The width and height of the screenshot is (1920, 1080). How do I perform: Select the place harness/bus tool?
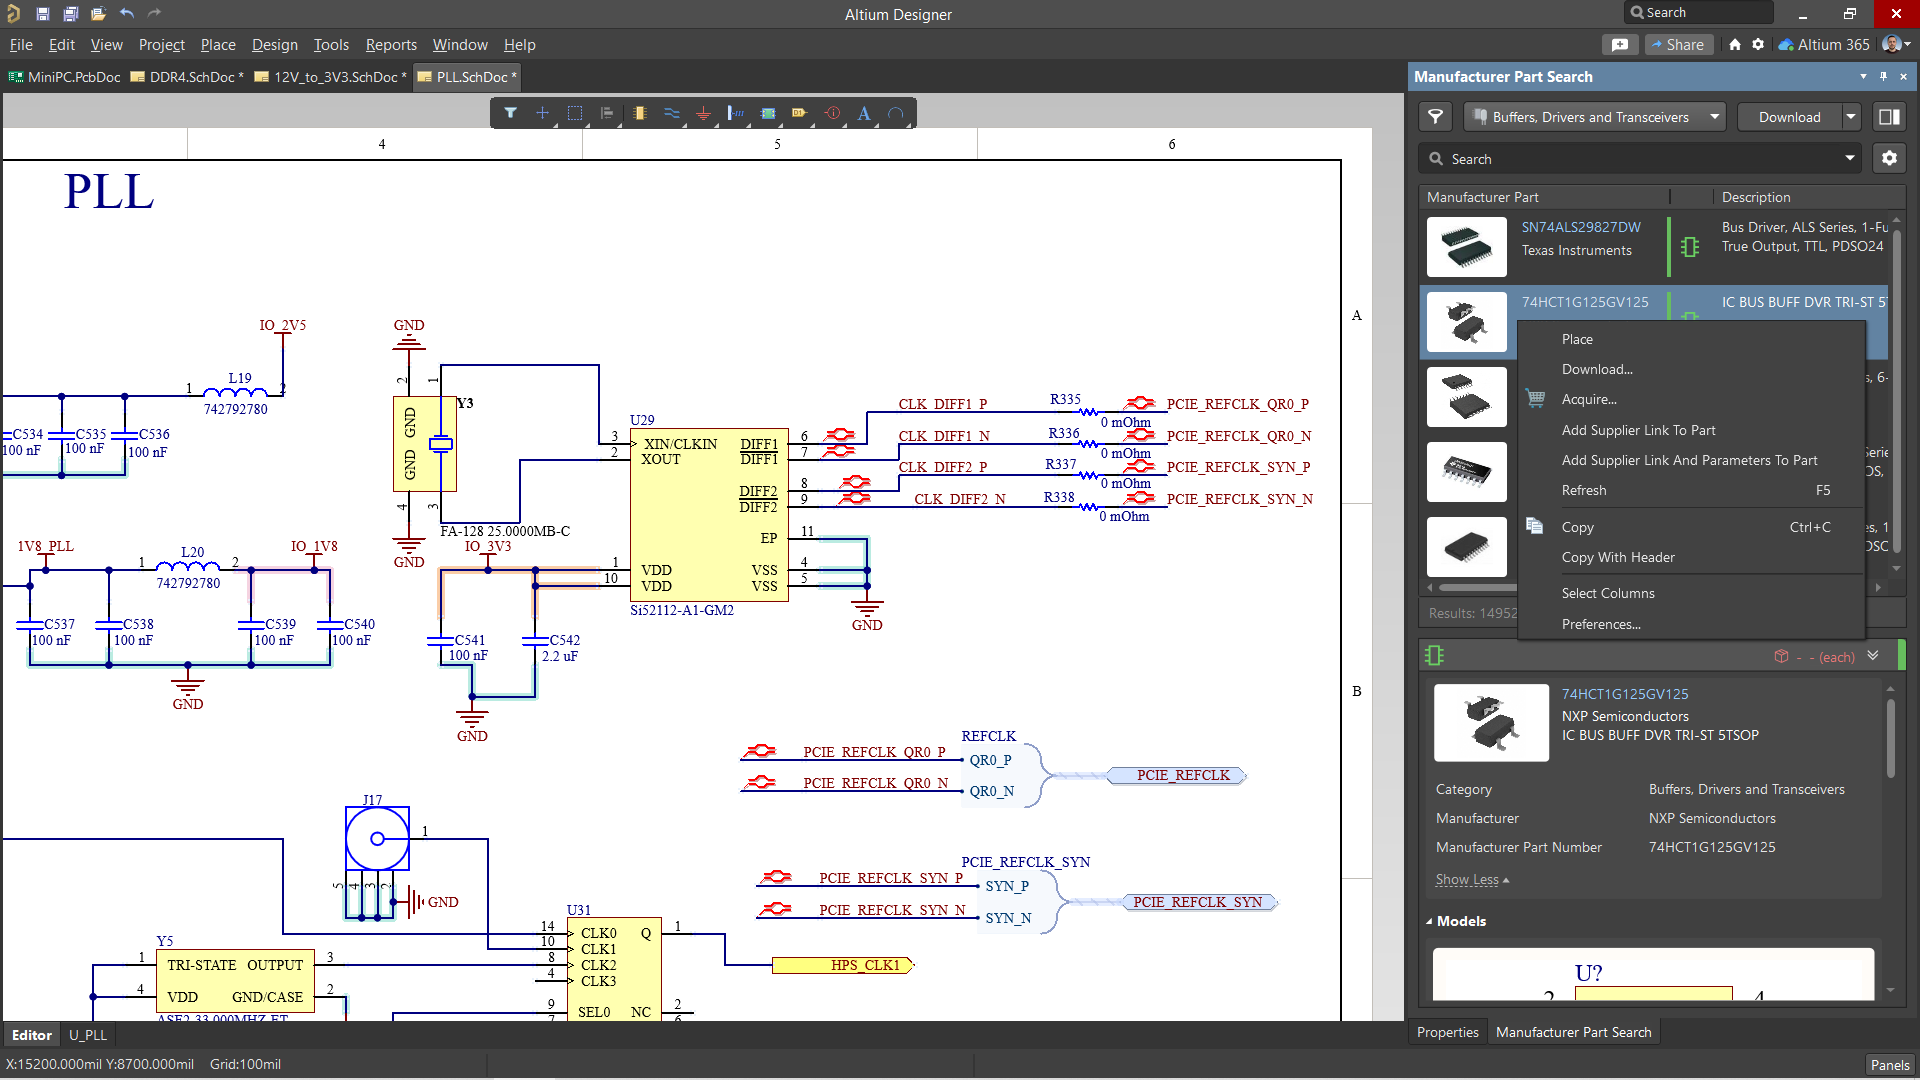pyautogui.click(x=736, y=113)
